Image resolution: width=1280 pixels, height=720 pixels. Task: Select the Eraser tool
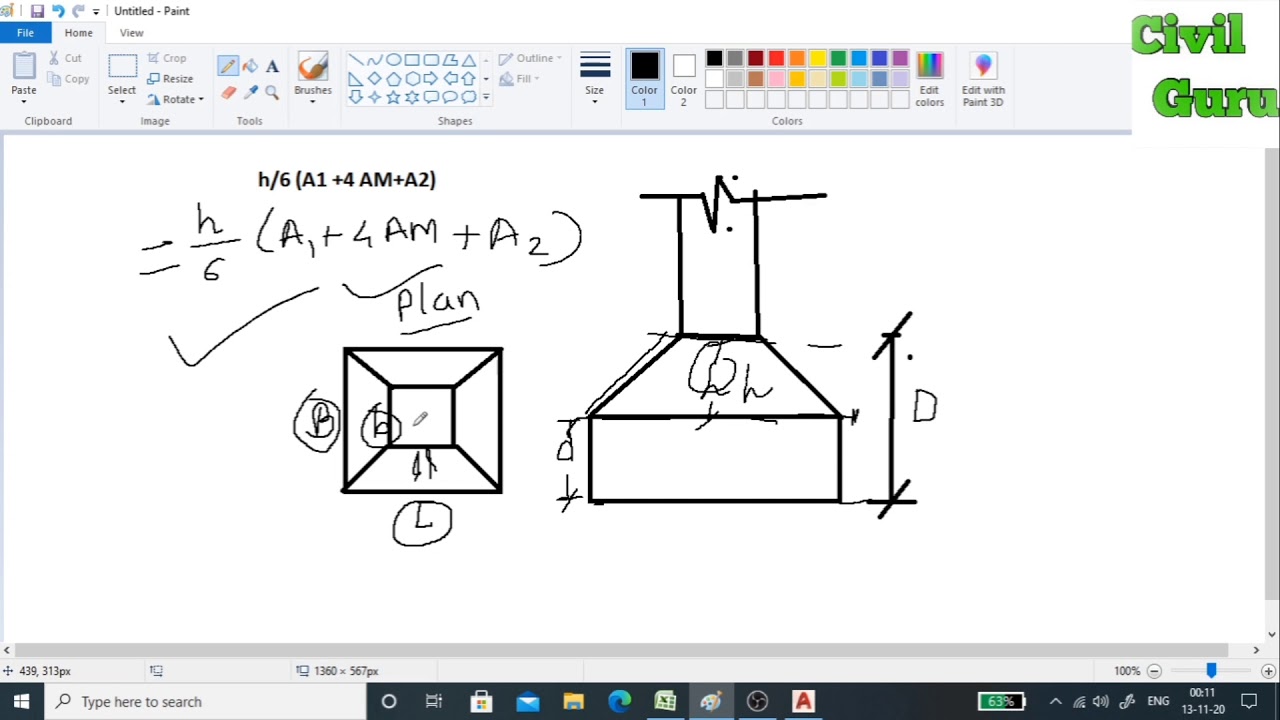click(228, 92)
